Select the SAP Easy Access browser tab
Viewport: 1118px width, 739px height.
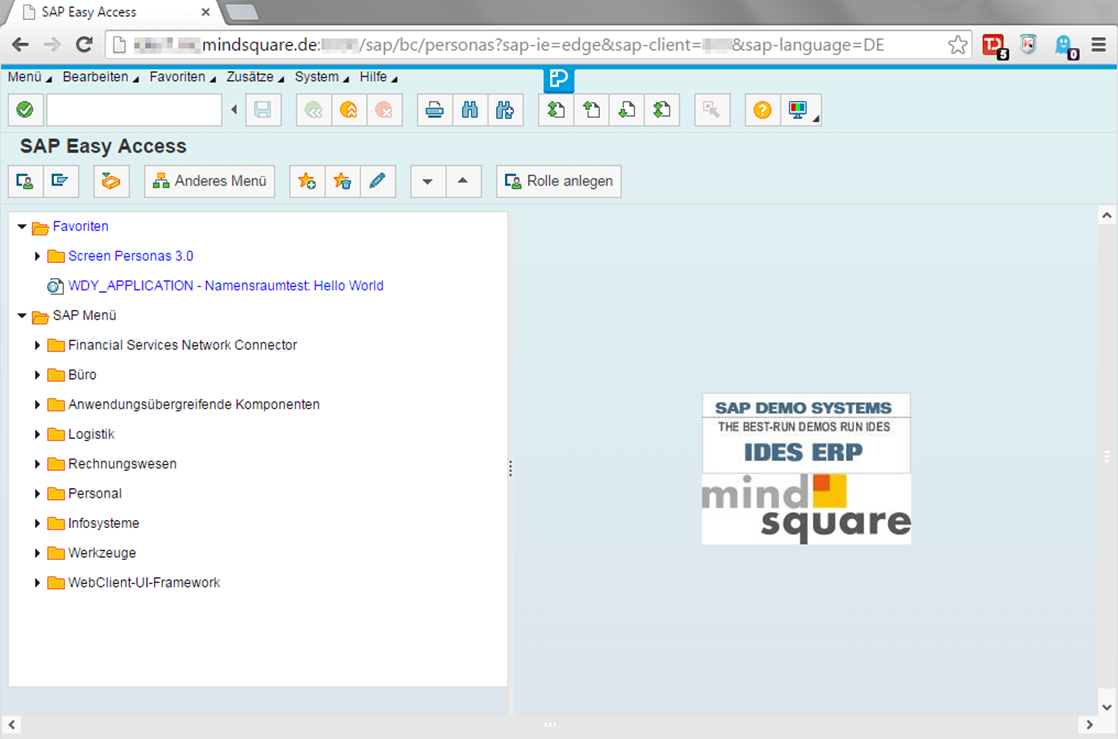113,12
